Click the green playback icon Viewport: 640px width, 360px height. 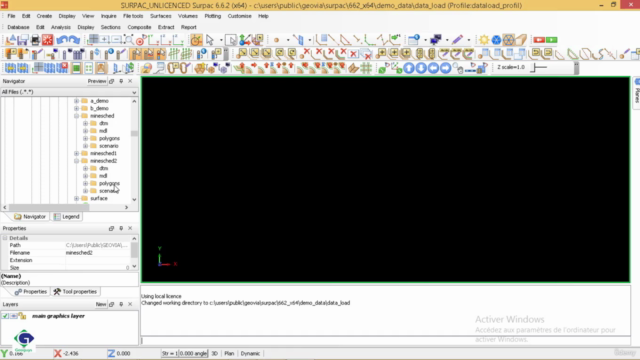coord(552,40)
